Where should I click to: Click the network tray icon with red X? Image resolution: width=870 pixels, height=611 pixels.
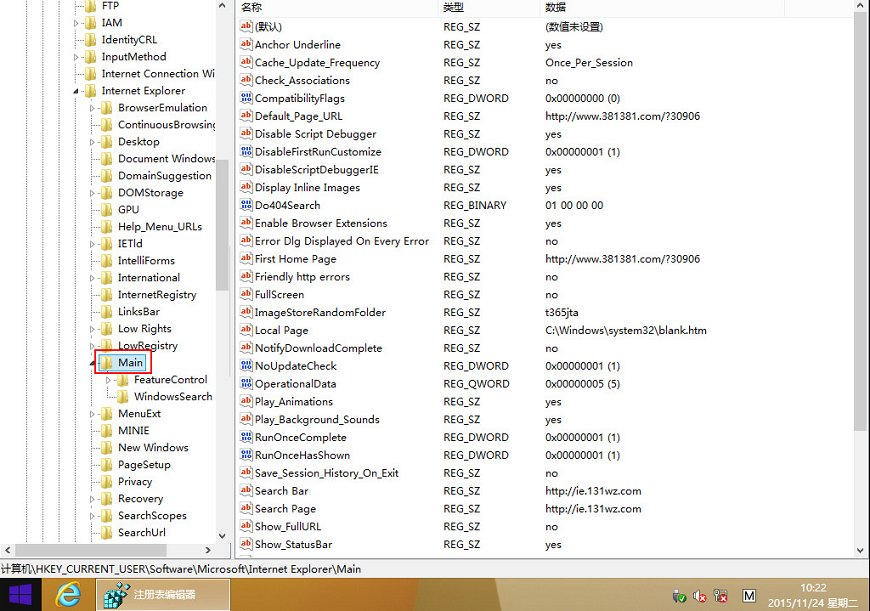pos(719,596)
